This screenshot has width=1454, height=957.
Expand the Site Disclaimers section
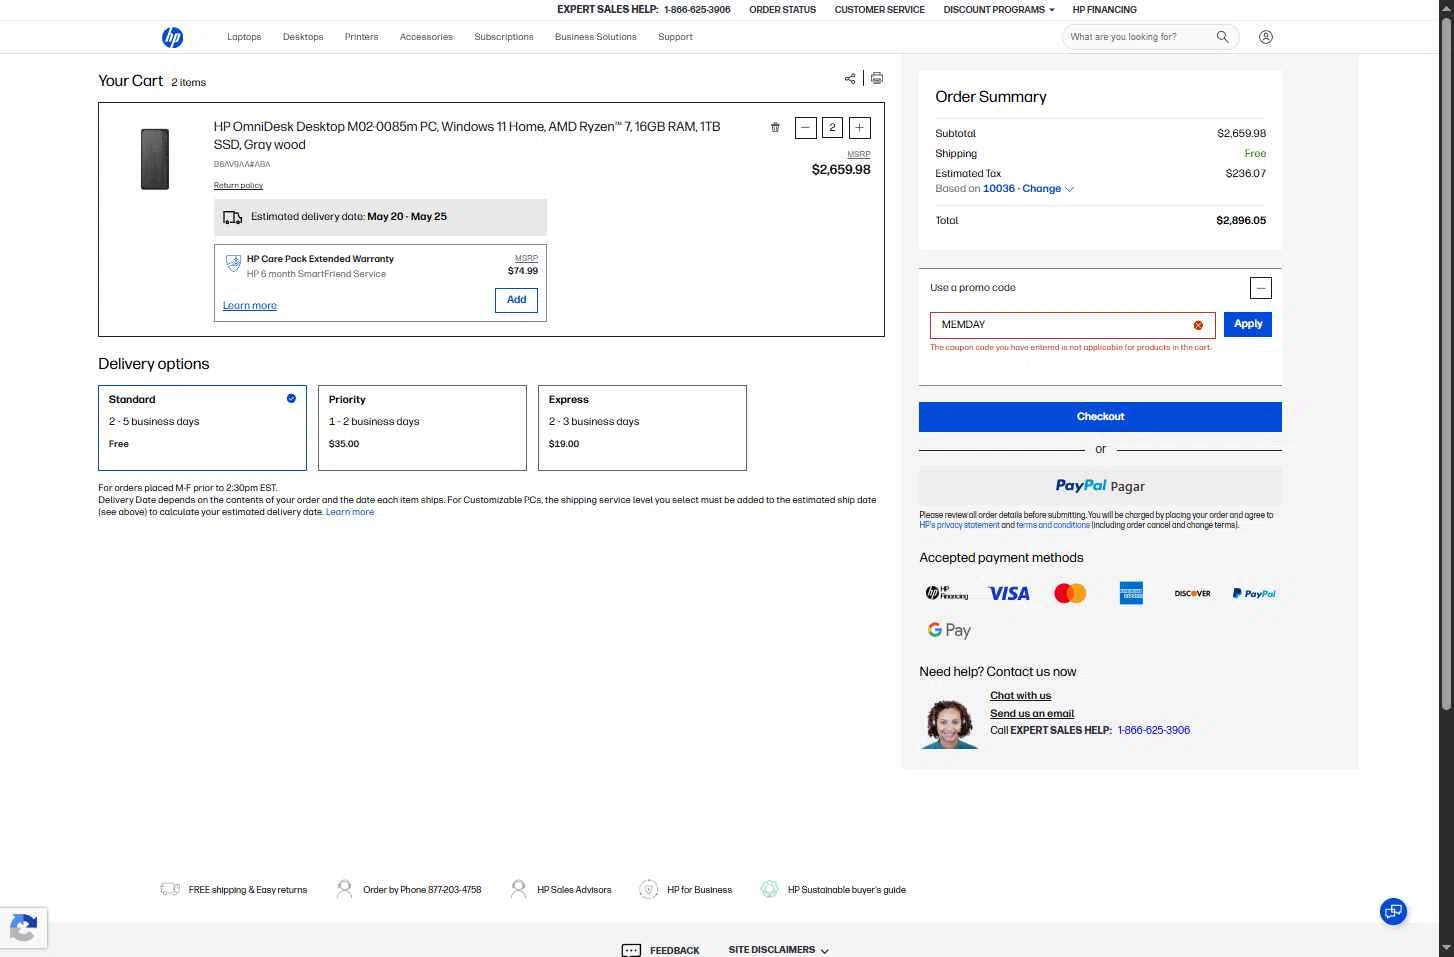778,950
